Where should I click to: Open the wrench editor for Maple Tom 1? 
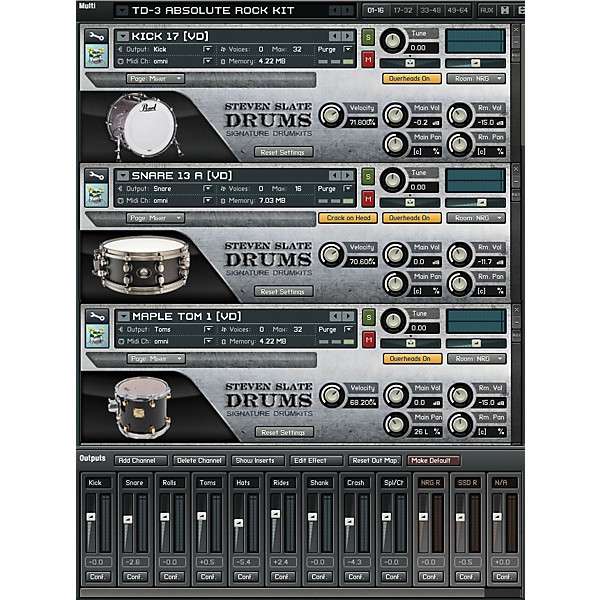(x=97, y=316)
